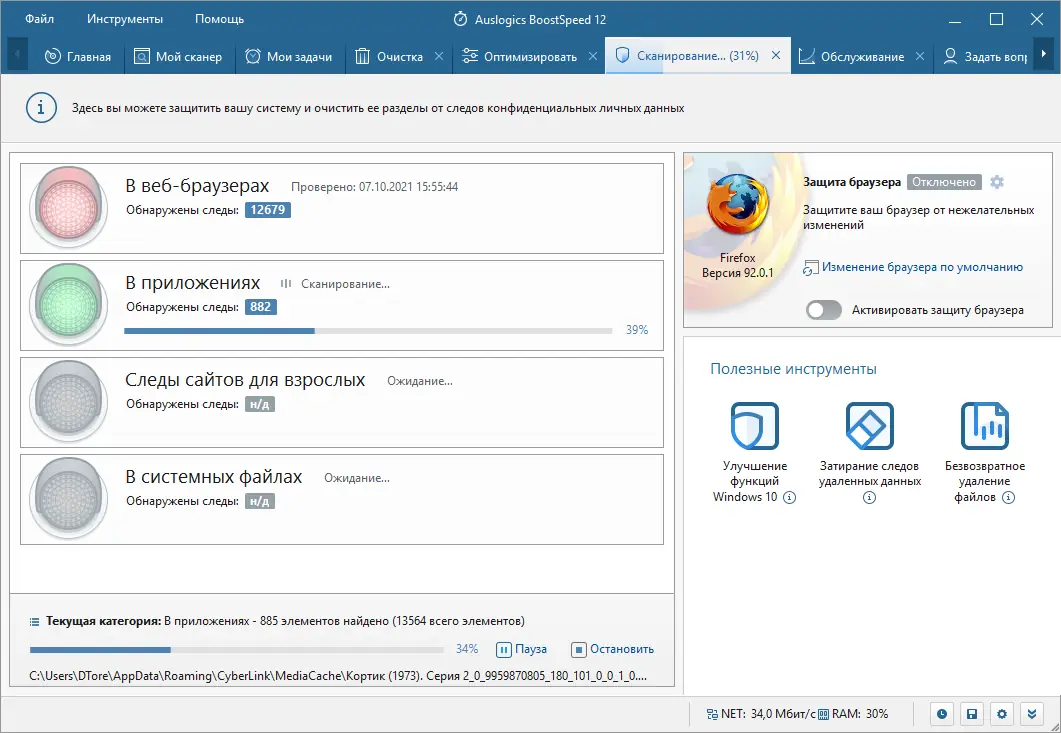Switch to the Главная tab
The width and height of the screenshot is (1061, 733).
click(77, 56)
